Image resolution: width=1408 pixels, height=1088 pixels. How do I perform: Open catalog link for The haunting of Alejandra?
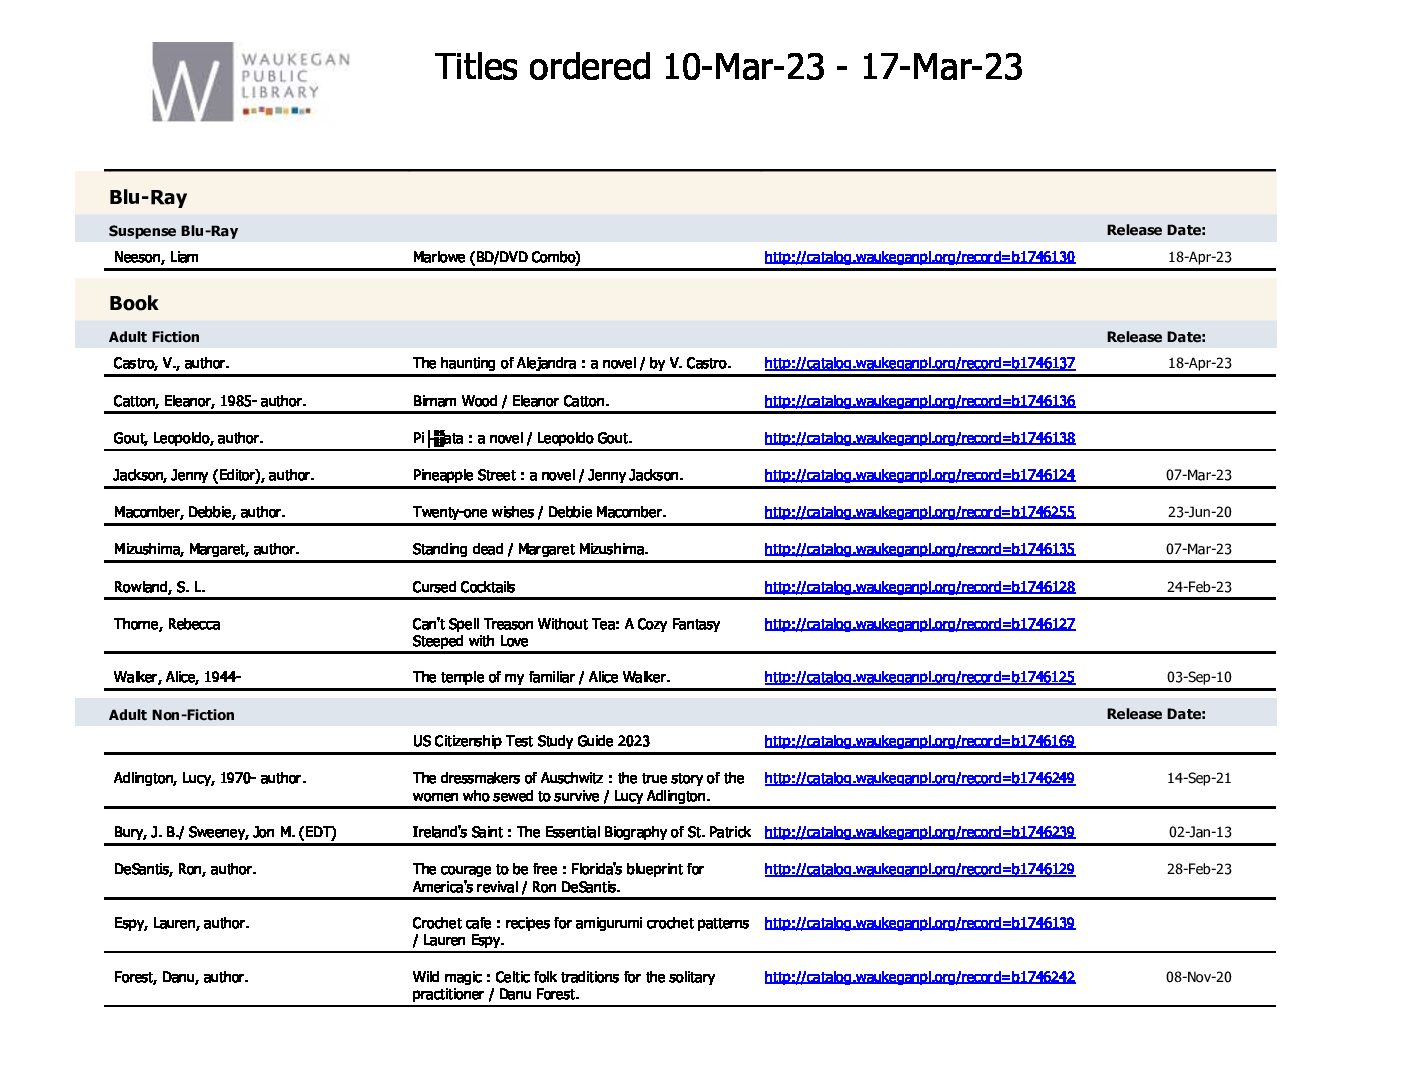click(x=919, y=363)
